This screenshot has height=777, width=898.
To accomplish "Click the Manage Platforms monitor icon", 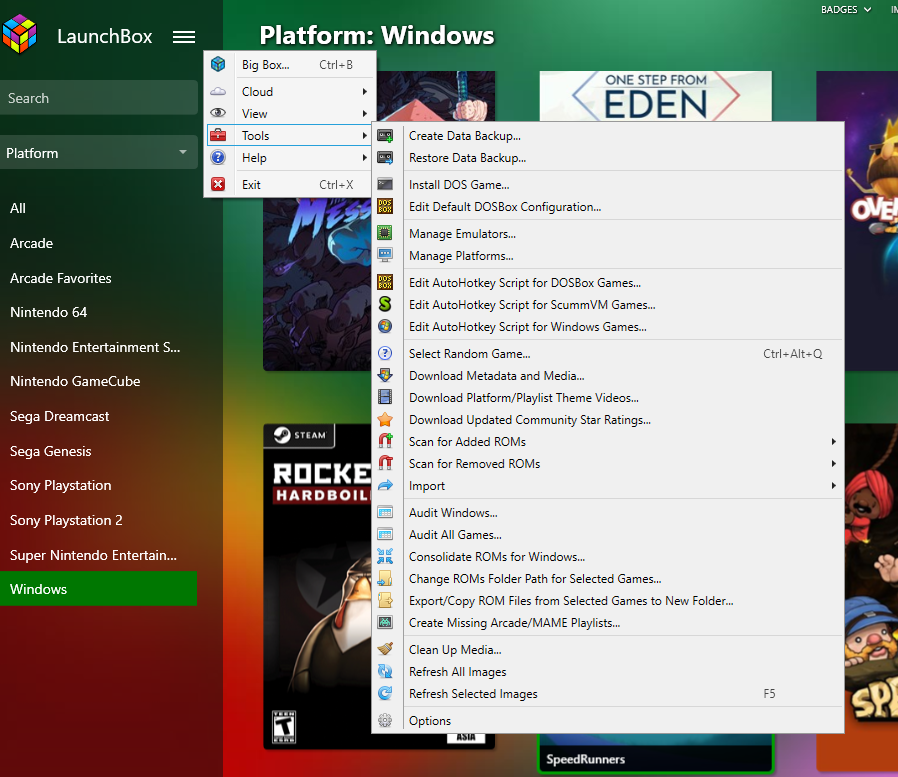I will click(x=385, y=255).
